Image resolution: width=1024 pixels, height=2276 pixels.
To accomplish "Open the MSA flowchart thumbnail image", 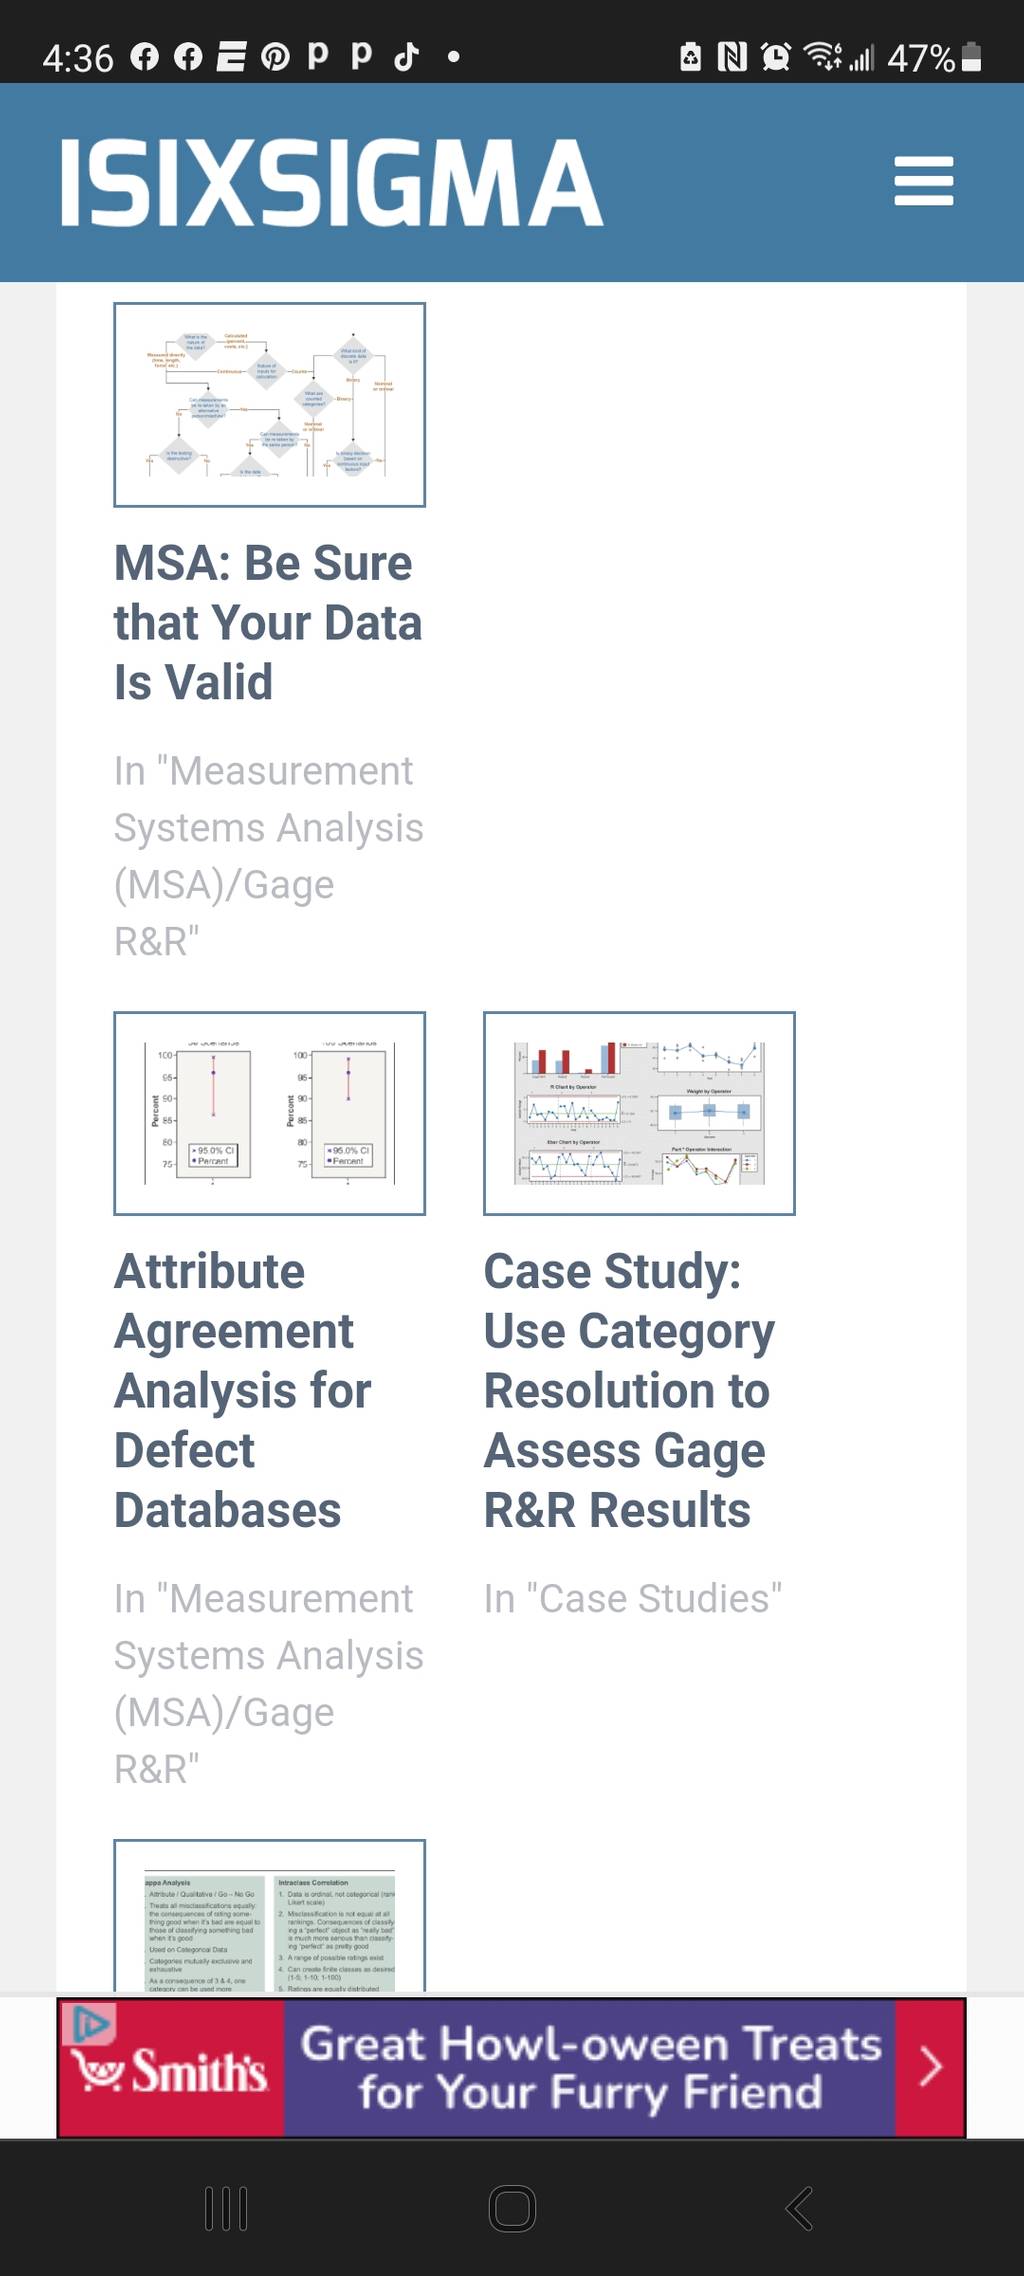I will pyautogui.click(x=269, y=405).
